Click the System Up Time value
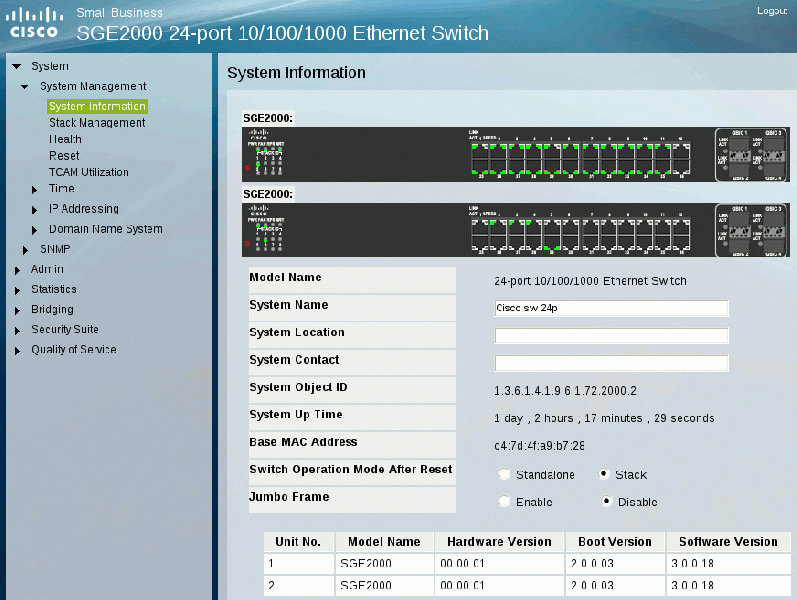 [604, 418]
